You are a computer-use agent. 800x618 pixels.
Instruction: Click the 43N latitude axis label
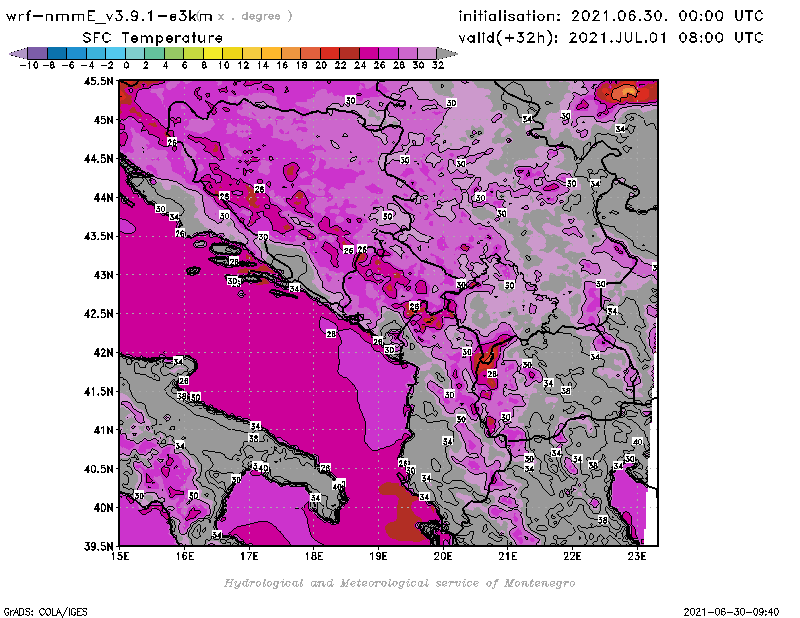tap(103, 275)
